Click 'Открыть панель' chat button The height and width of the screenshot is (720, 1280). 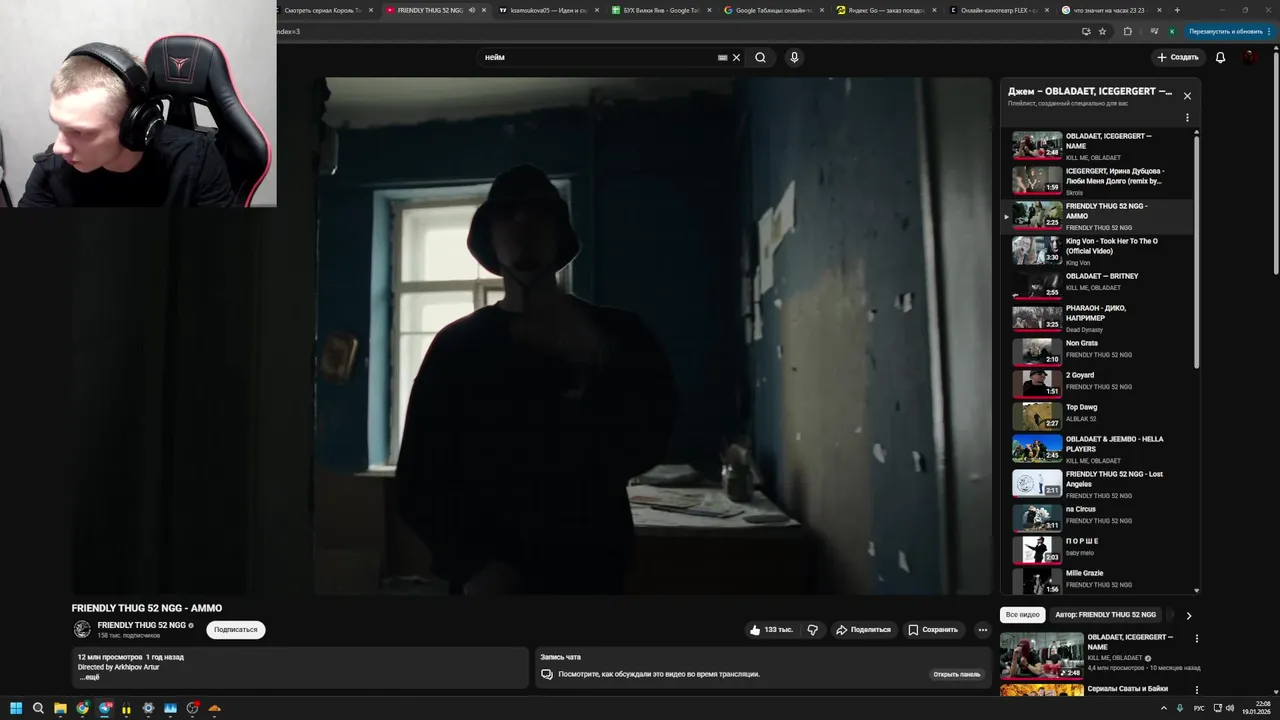[957, 674]
